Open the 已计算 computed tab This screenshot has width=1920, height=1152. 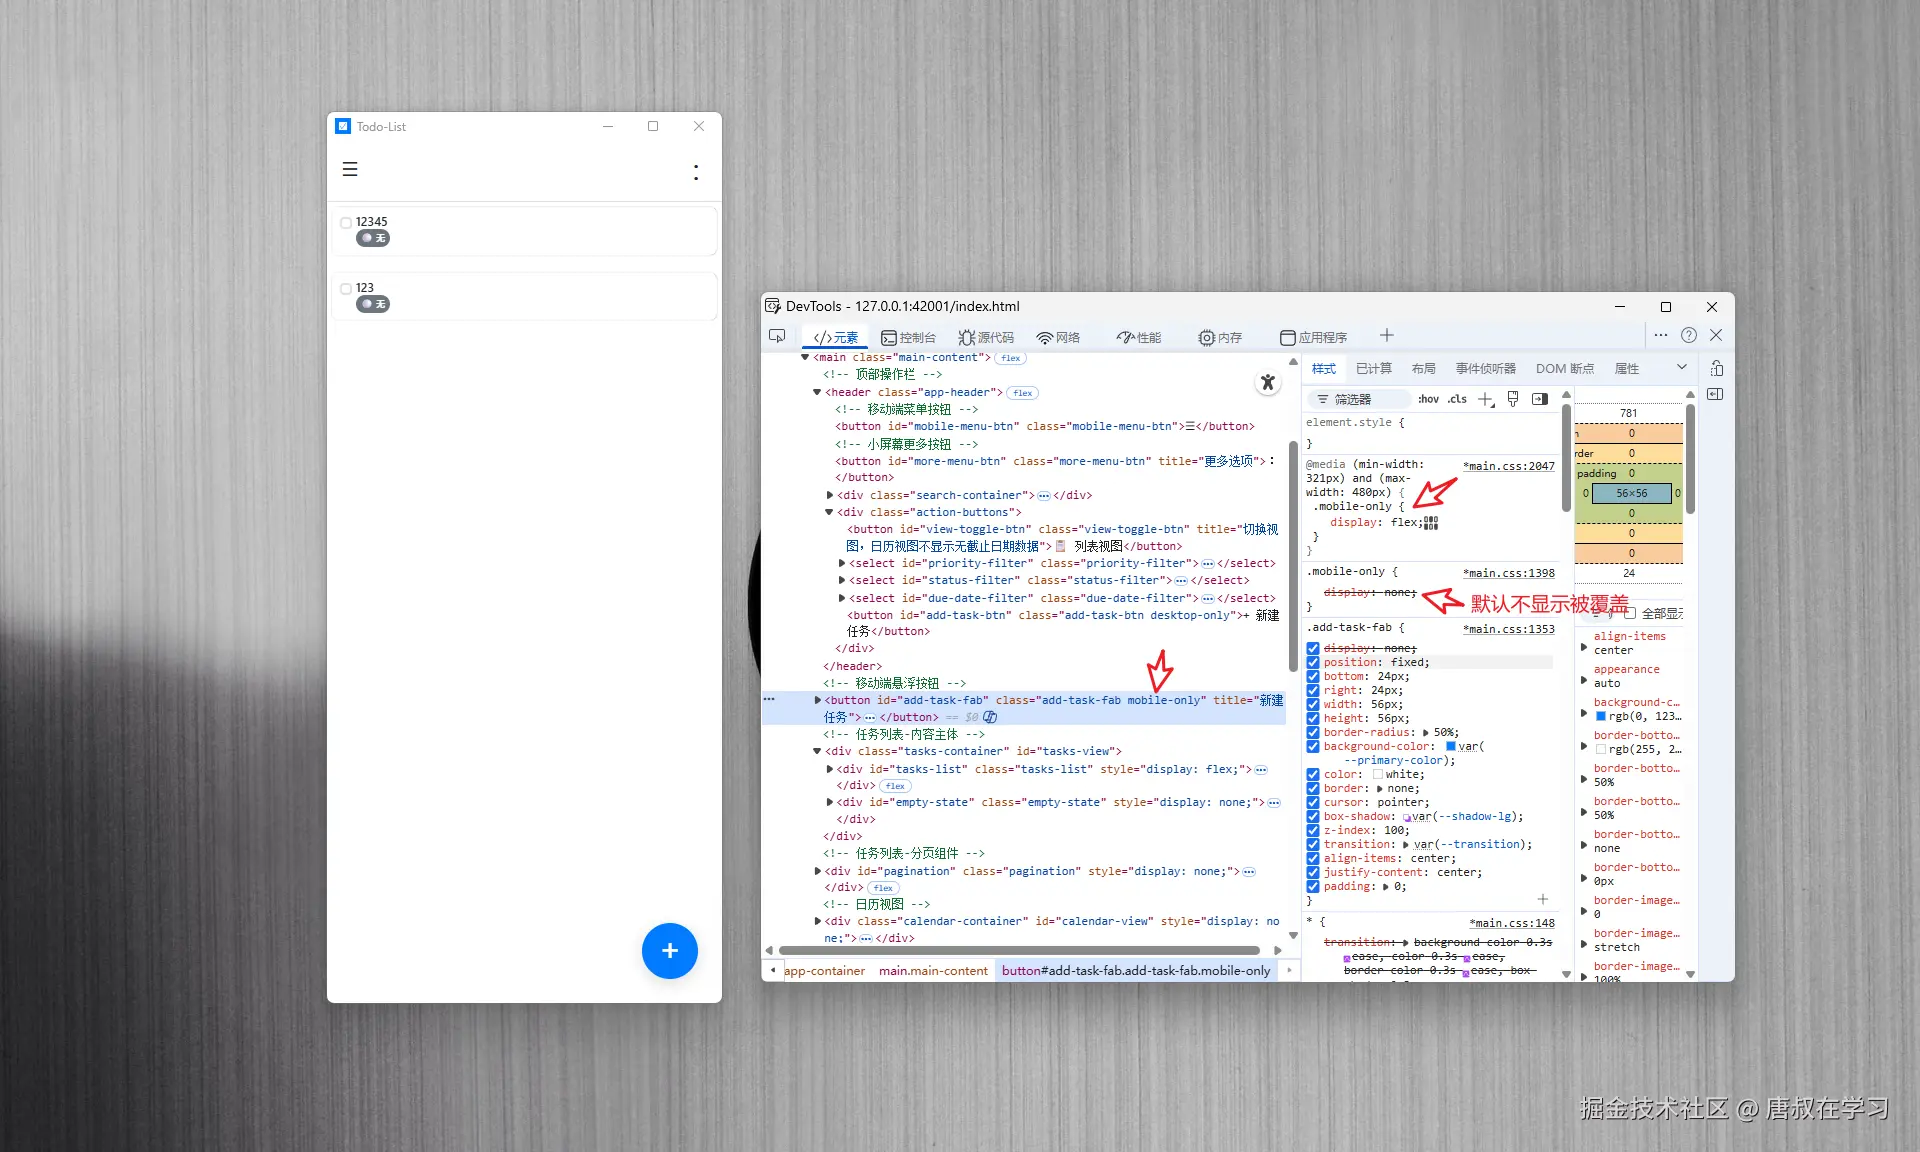[1373, 368]
